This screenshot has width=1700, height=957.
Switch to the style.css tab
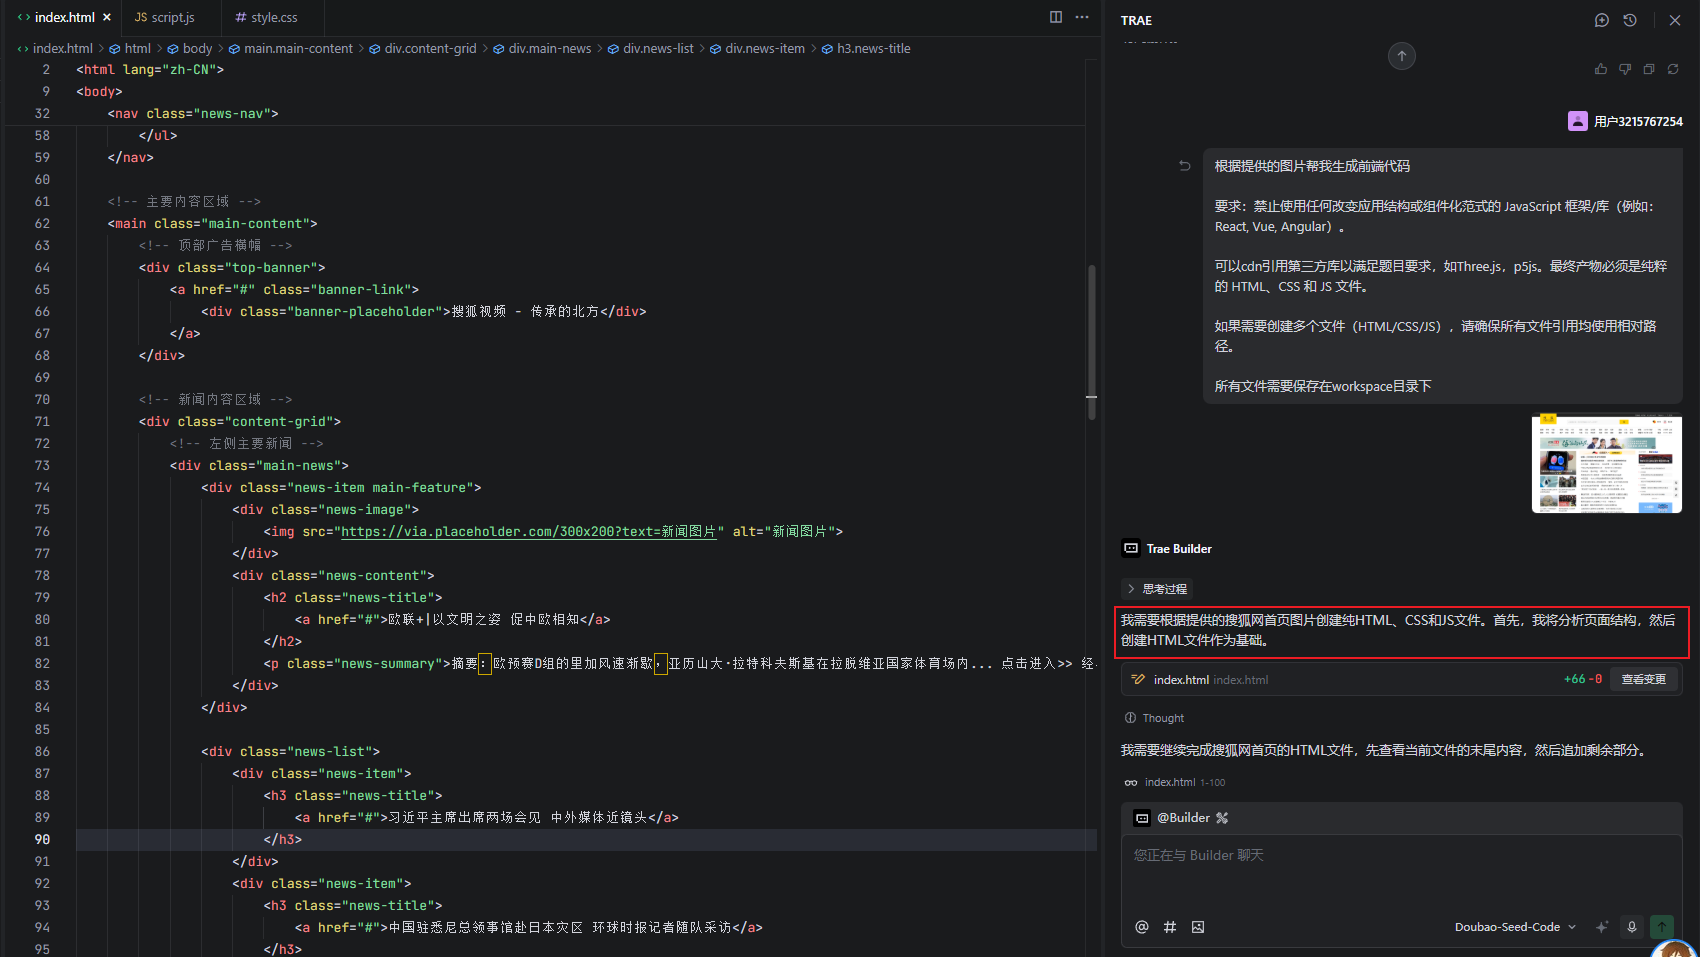click(266, 17)
